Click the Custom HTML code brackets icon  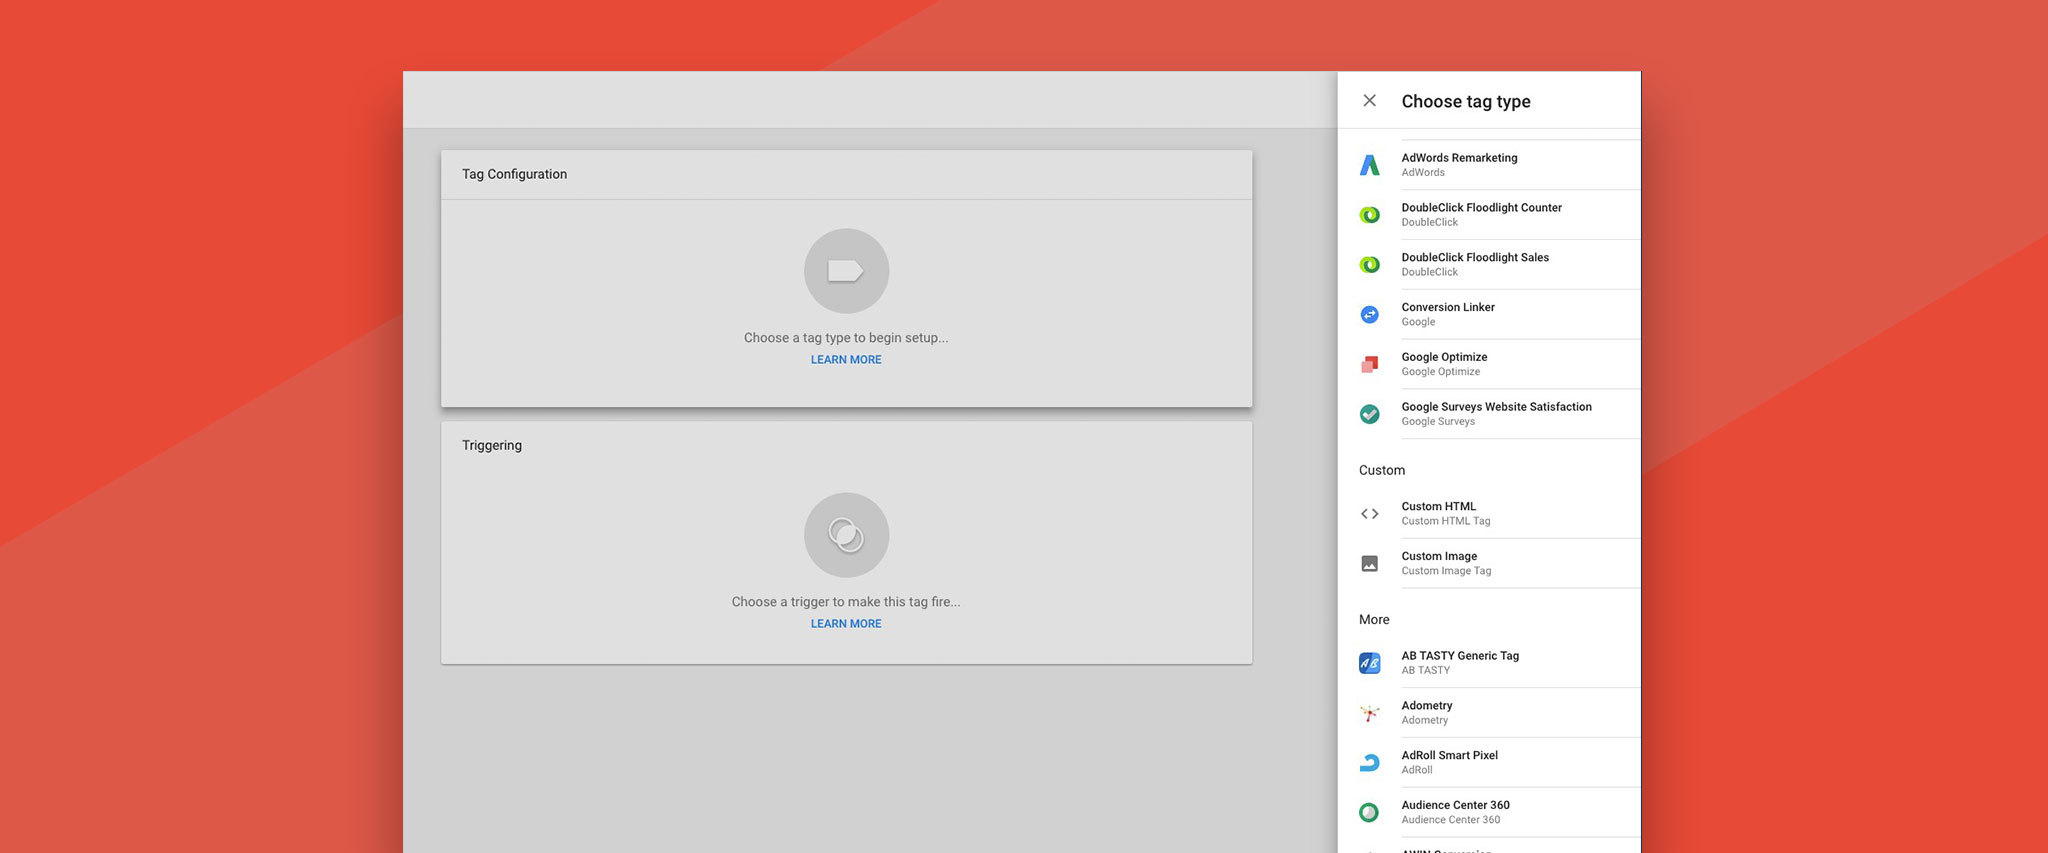1369,514
